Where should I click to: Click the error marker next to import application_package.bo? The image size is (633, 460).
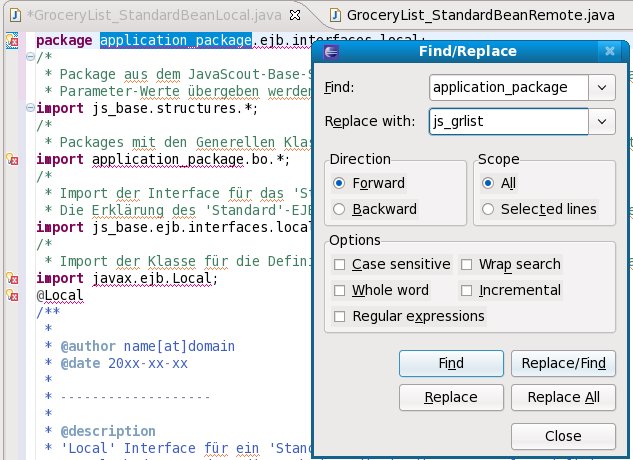(11, 159)
